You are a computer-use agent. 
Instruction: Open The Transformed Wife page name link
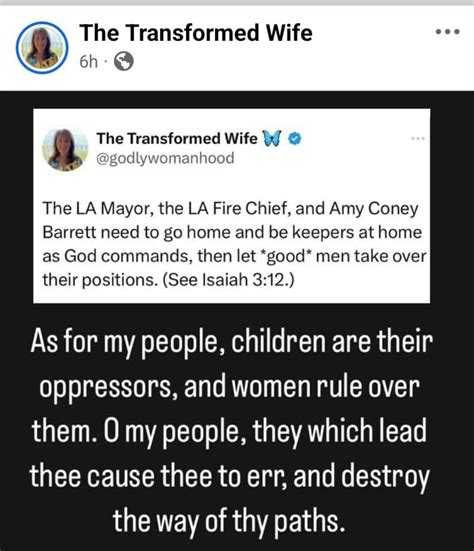pyautogui.click(x=196, y=33)
